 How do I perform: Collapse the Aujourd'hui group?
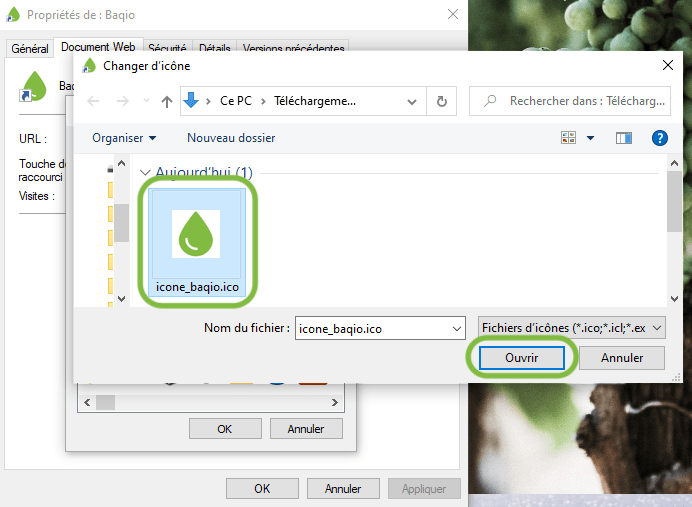(x=146, y=173)
